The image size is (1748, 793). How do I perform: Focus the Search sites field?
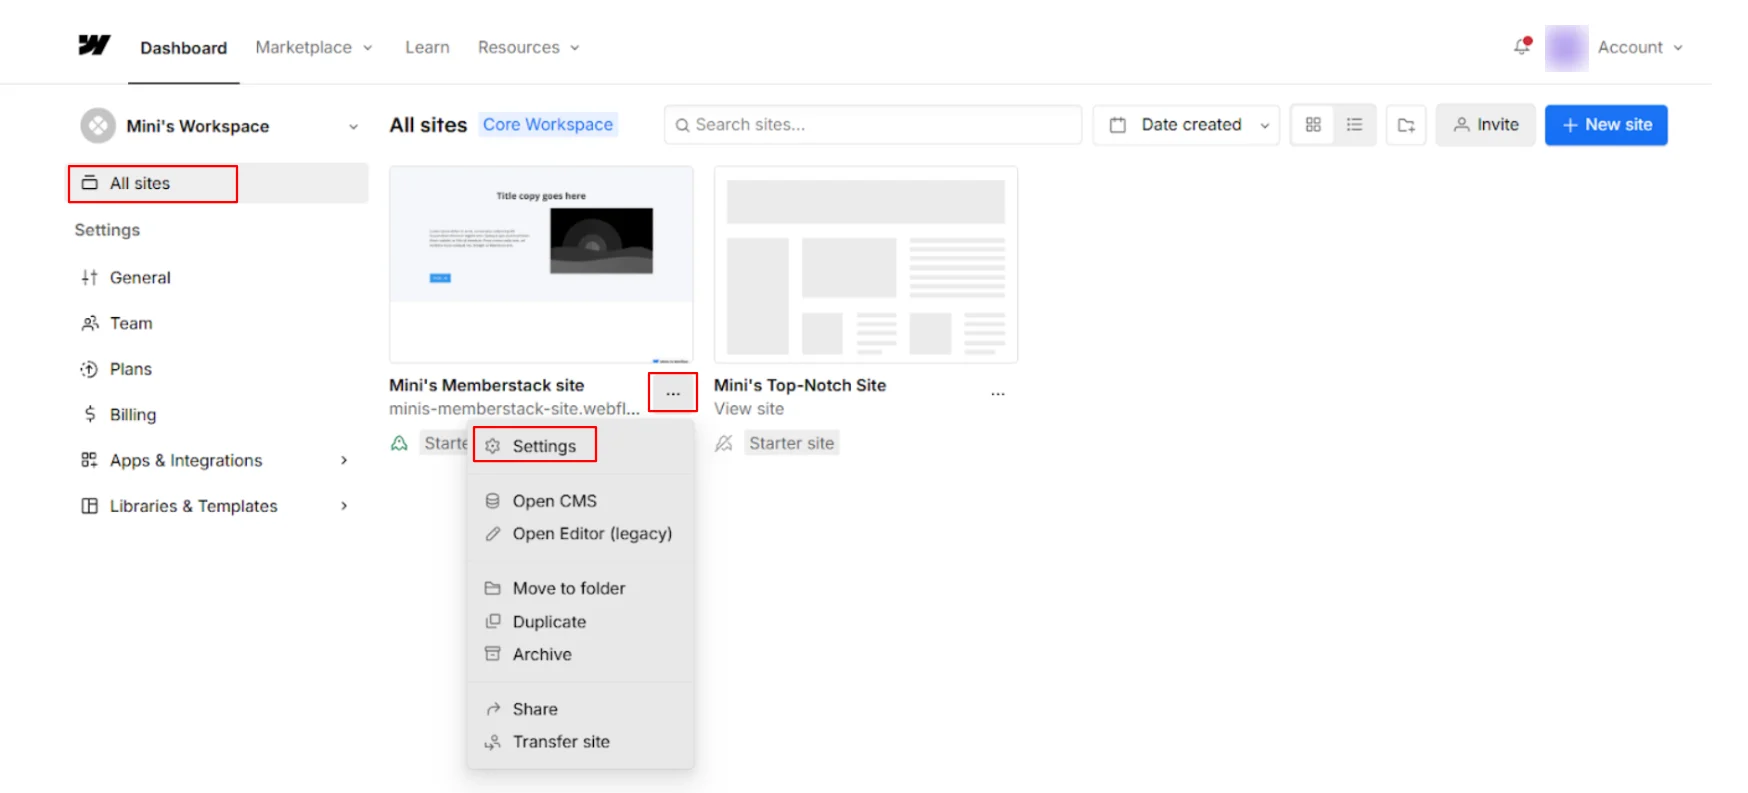point(873,125)
